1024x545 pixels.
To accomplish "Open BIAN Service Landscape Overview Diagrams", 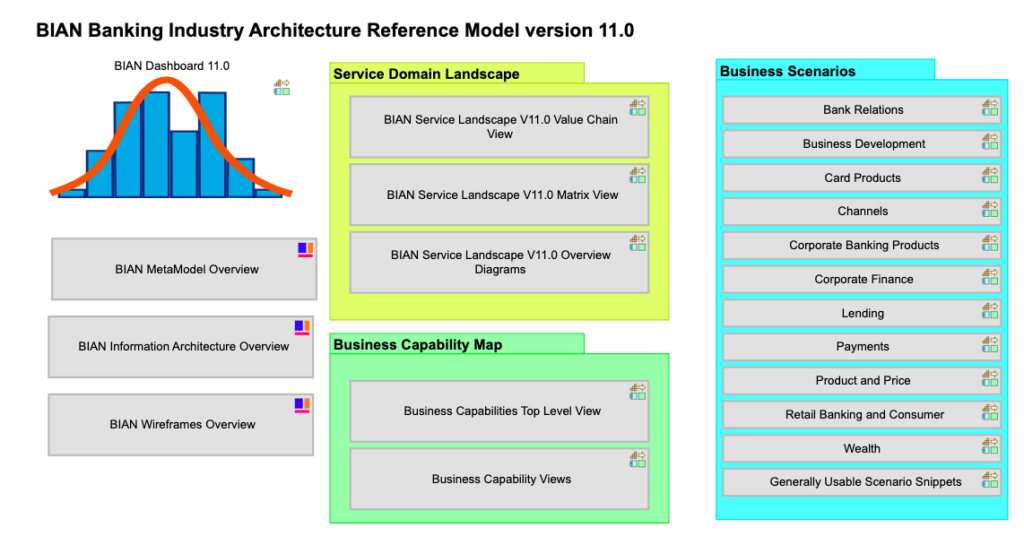I will tap(499, 262).
